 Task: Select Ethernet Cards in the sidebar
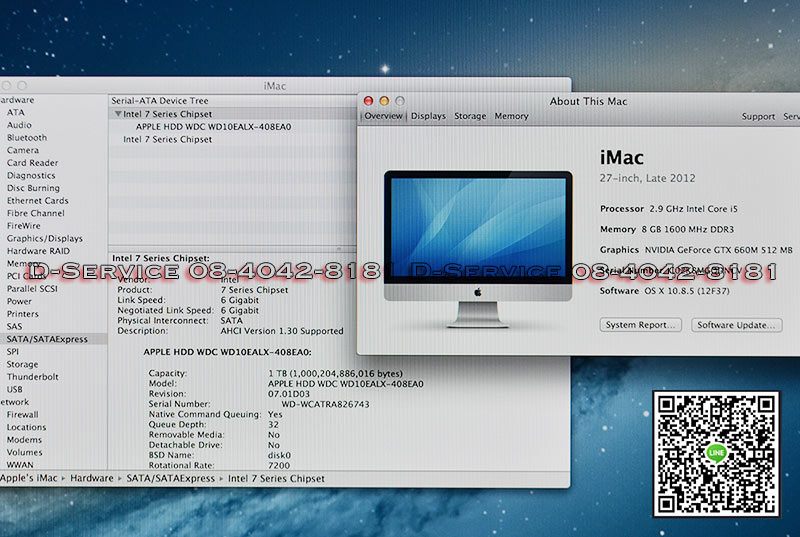[x=37, y=200]
